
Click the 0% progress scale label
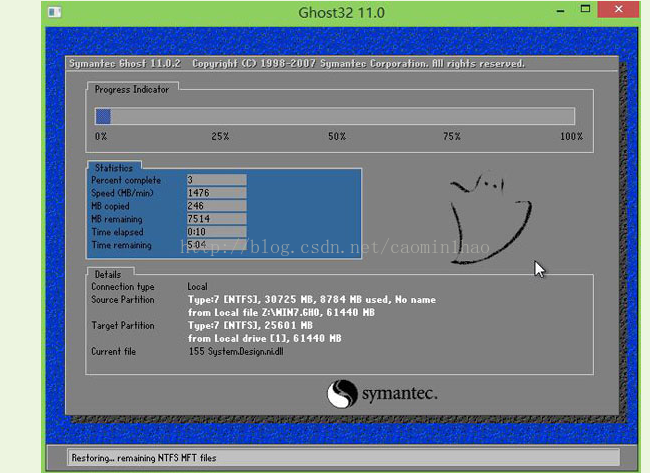click(101, 136)
